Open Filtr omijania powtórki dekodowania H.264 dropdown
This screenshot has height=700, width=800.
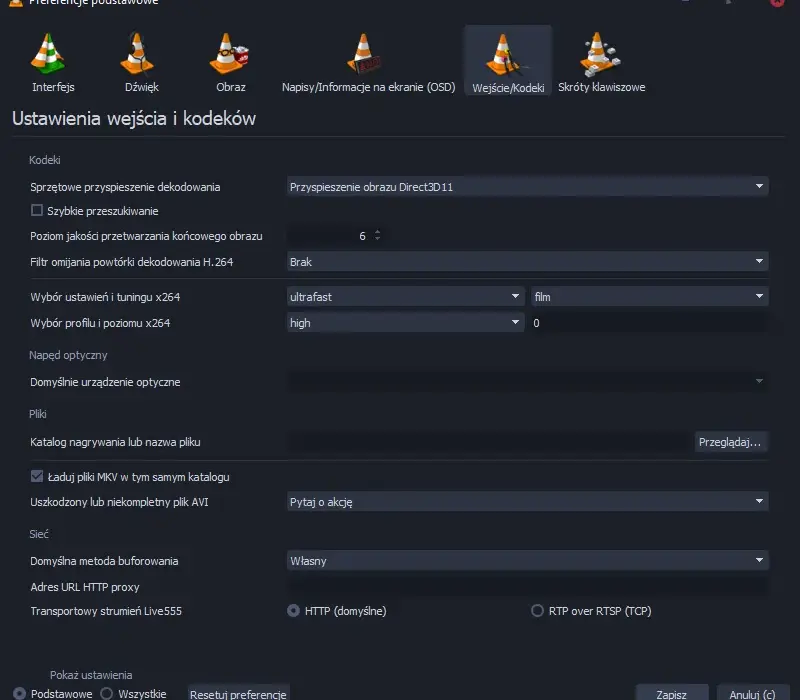click(x=528, y=262)
